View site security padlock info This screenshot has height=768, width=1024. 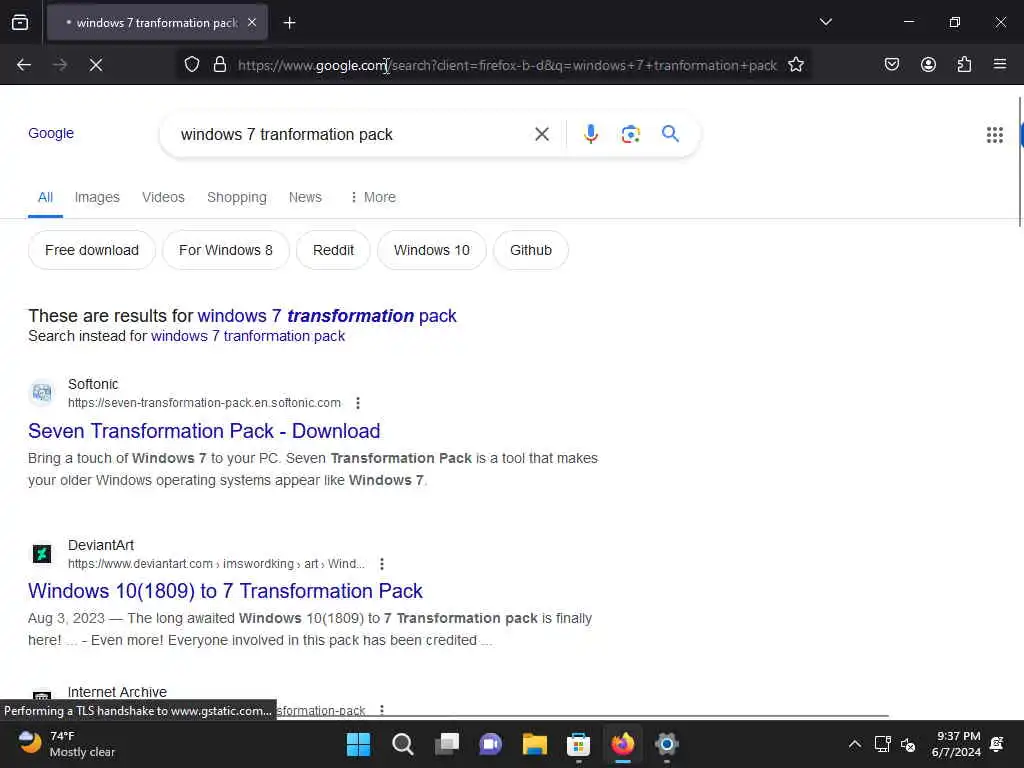coord(220,65)
